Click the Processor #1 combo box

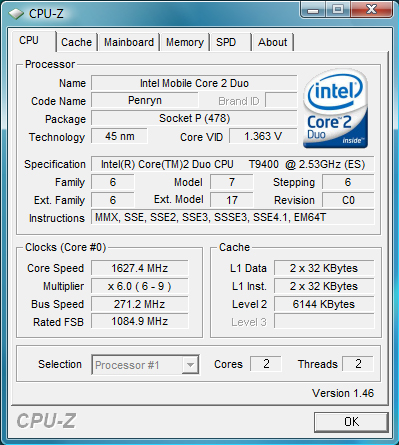[145, 365]
